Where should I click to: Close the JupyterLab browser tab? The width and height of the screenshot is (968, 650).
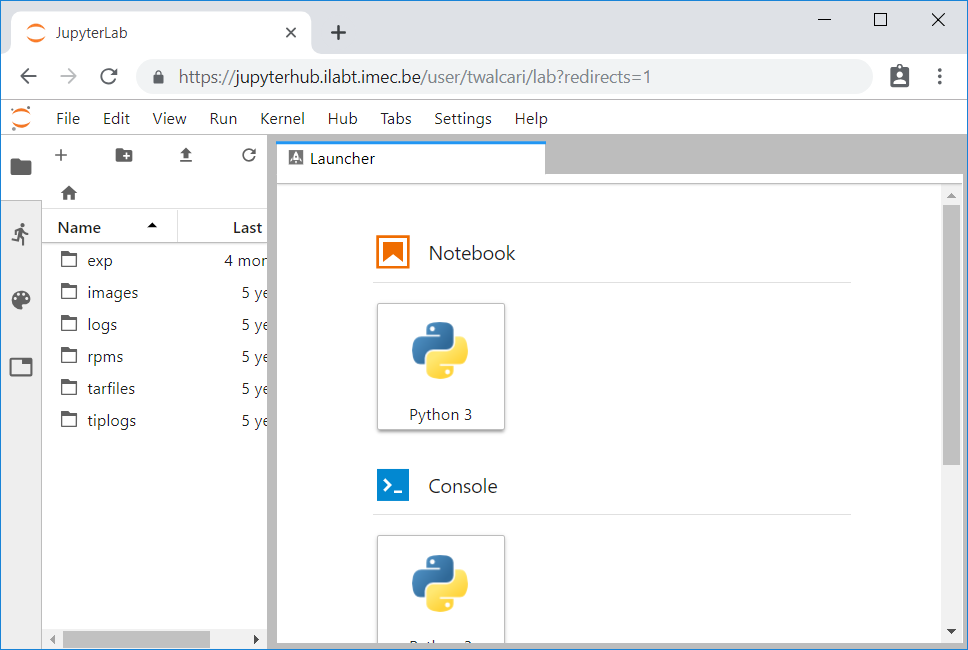click(x=291, y=33)
